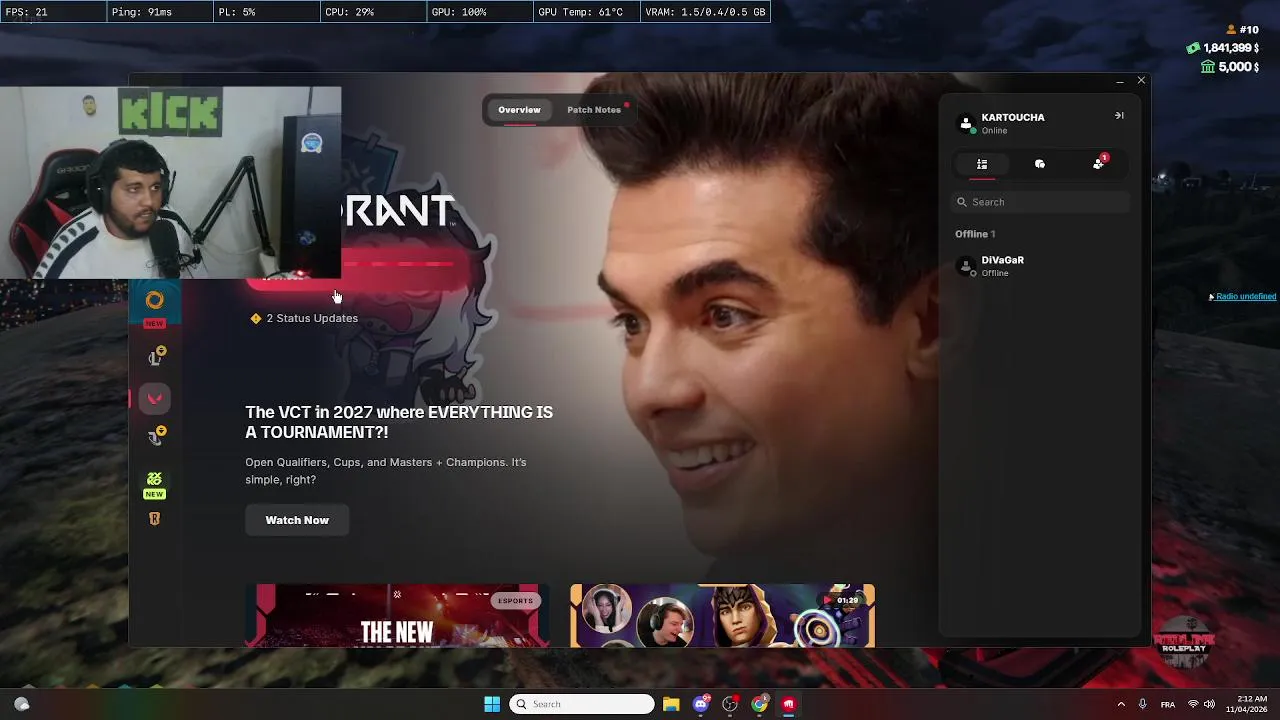
Task: Open the chat messages tab
Action: 1040,164
